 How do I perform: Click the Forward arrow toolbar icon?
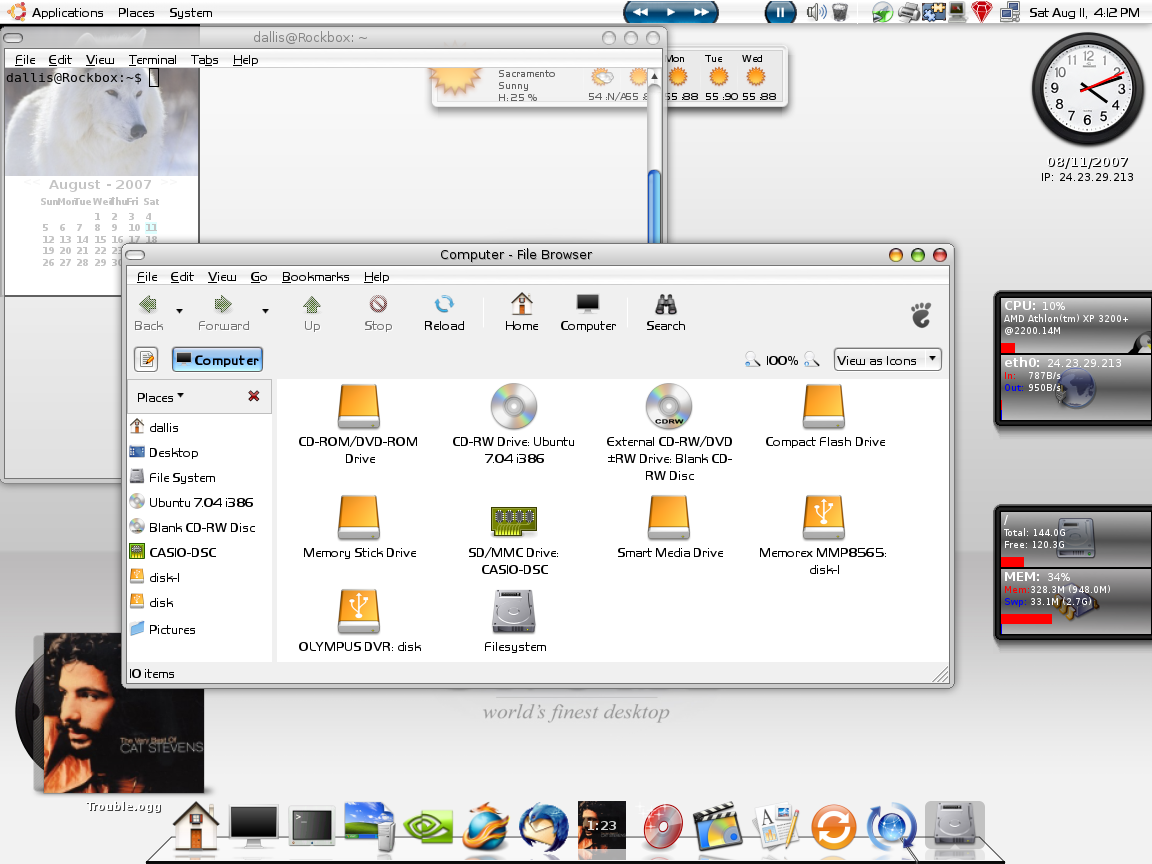coord(223,304)
